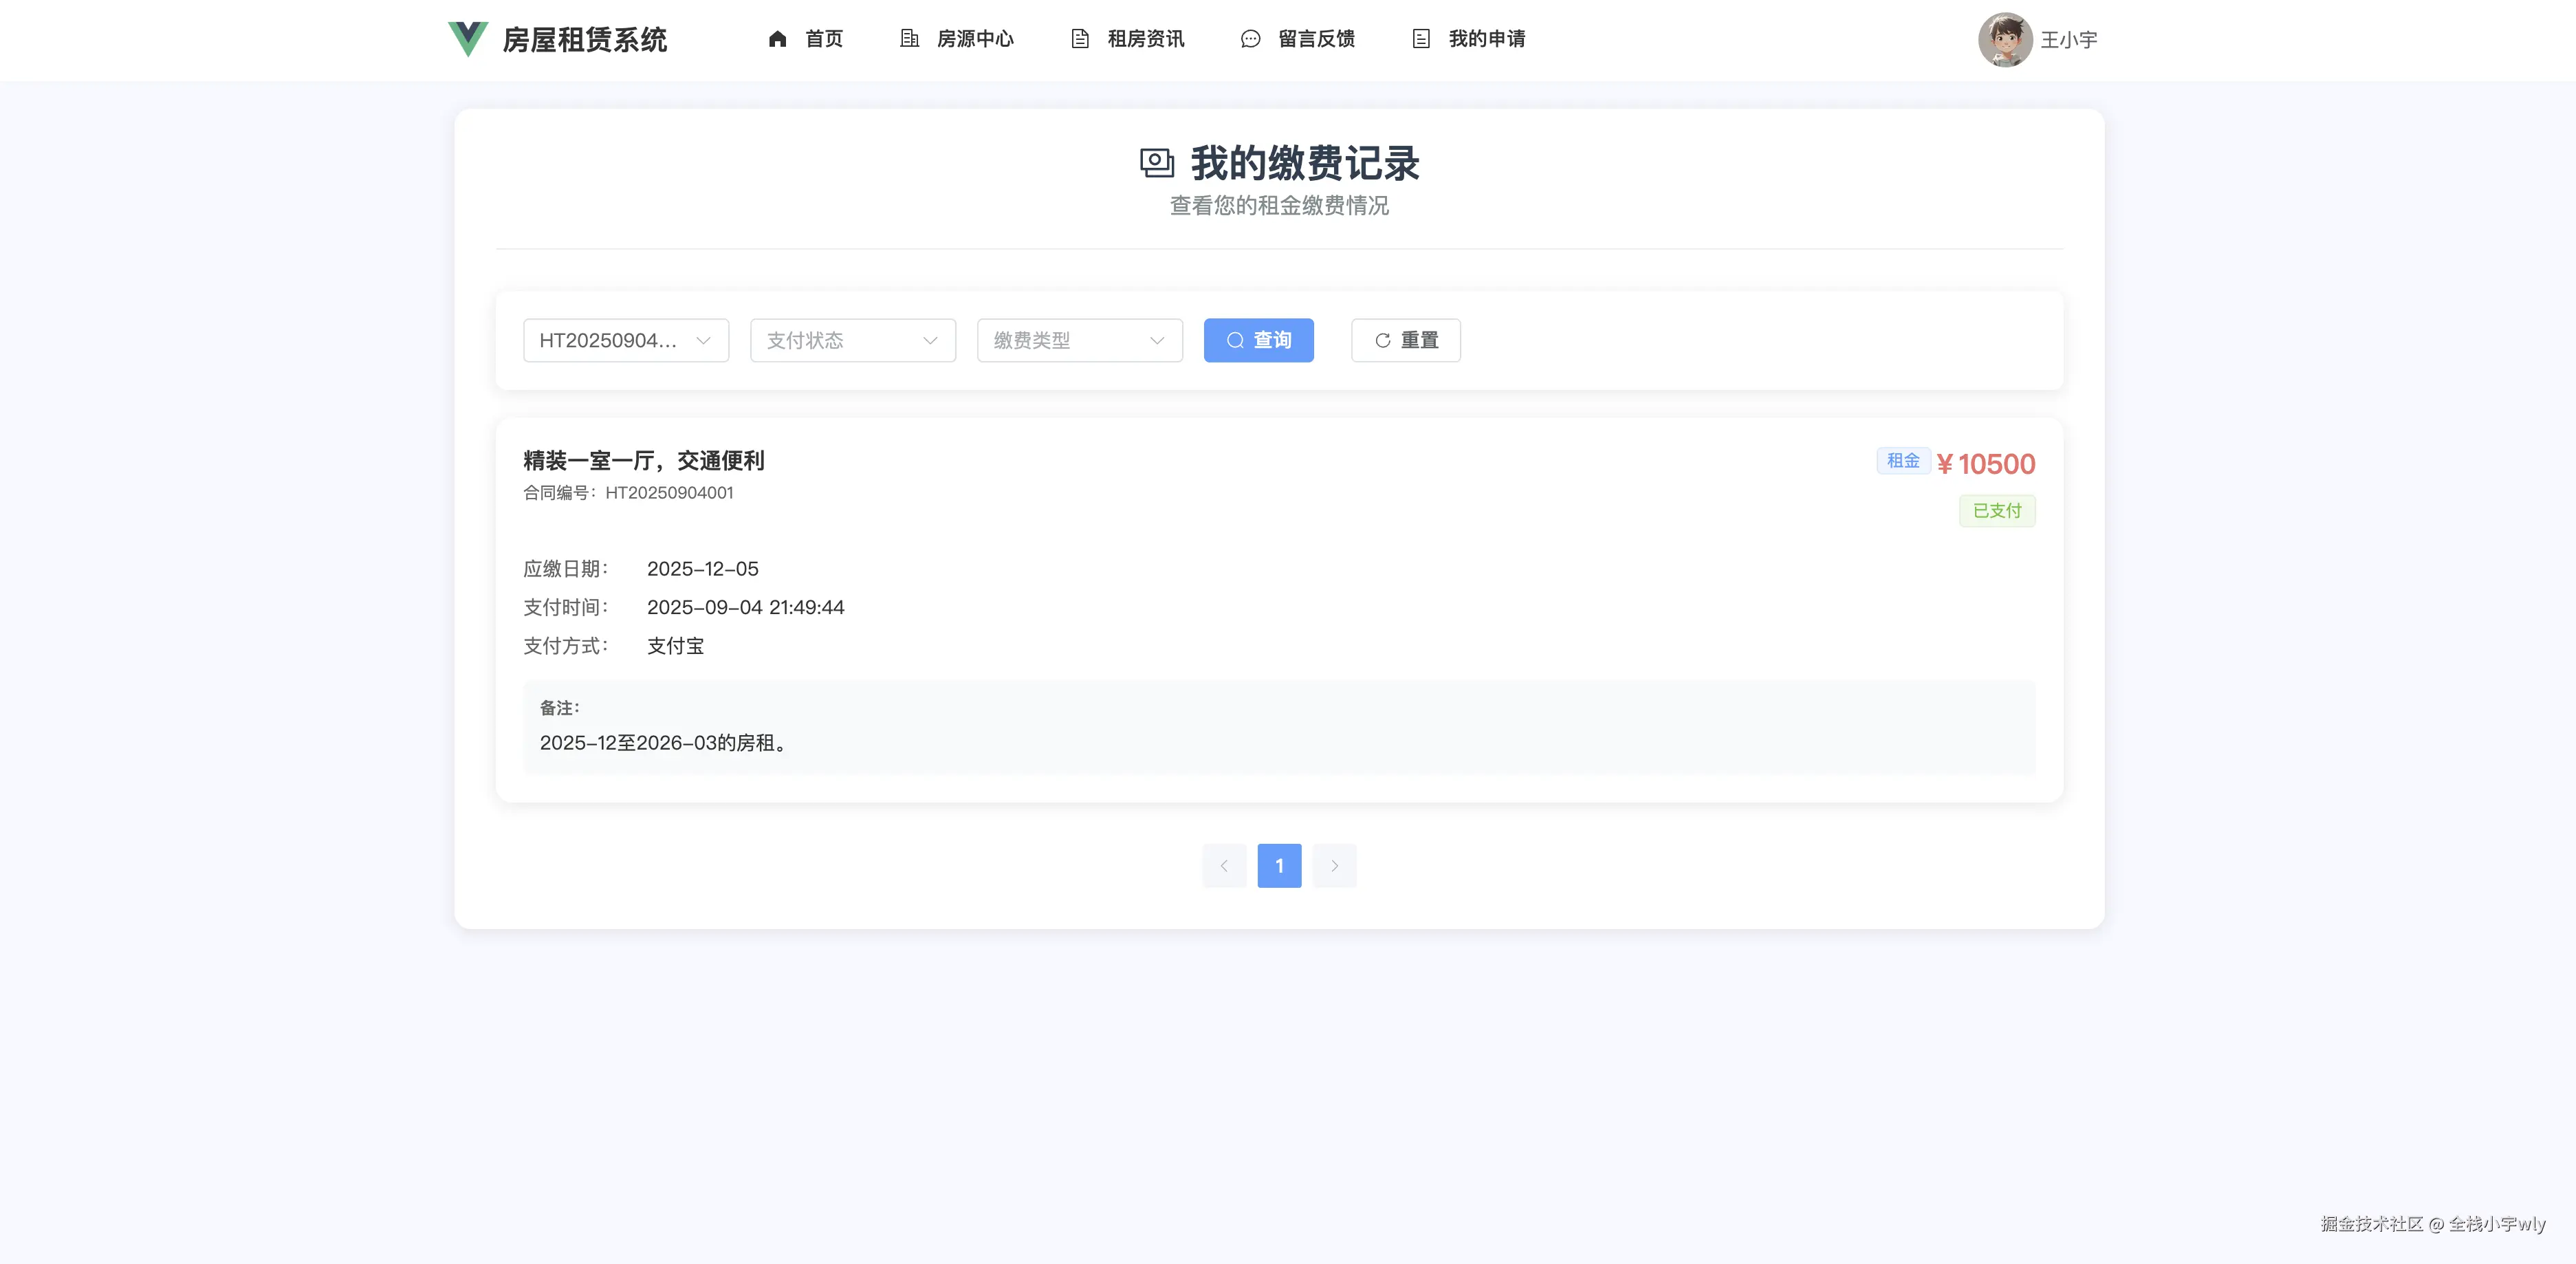Click the home icon beside 首页
This screenshot has height=1264, width=2576.
[x=778, y=39]
